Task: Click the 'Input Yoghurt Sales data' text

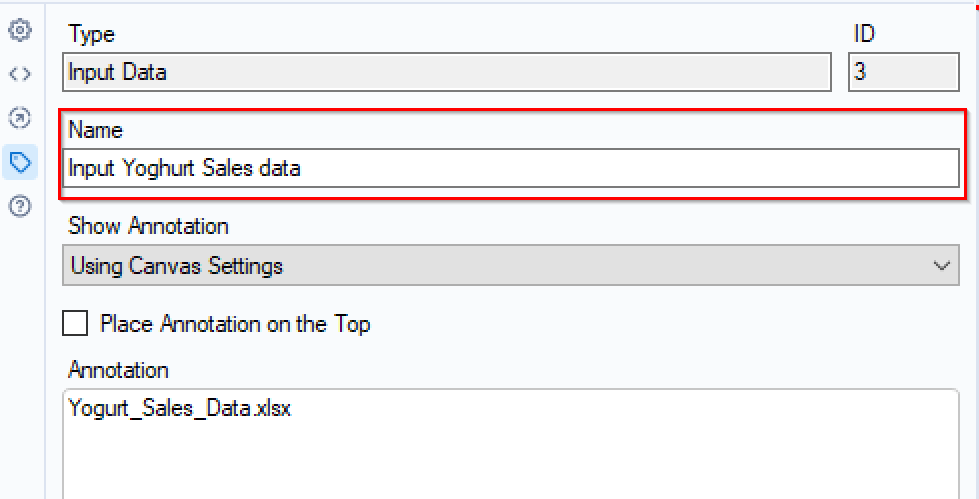Action: (x=185, y=168)
